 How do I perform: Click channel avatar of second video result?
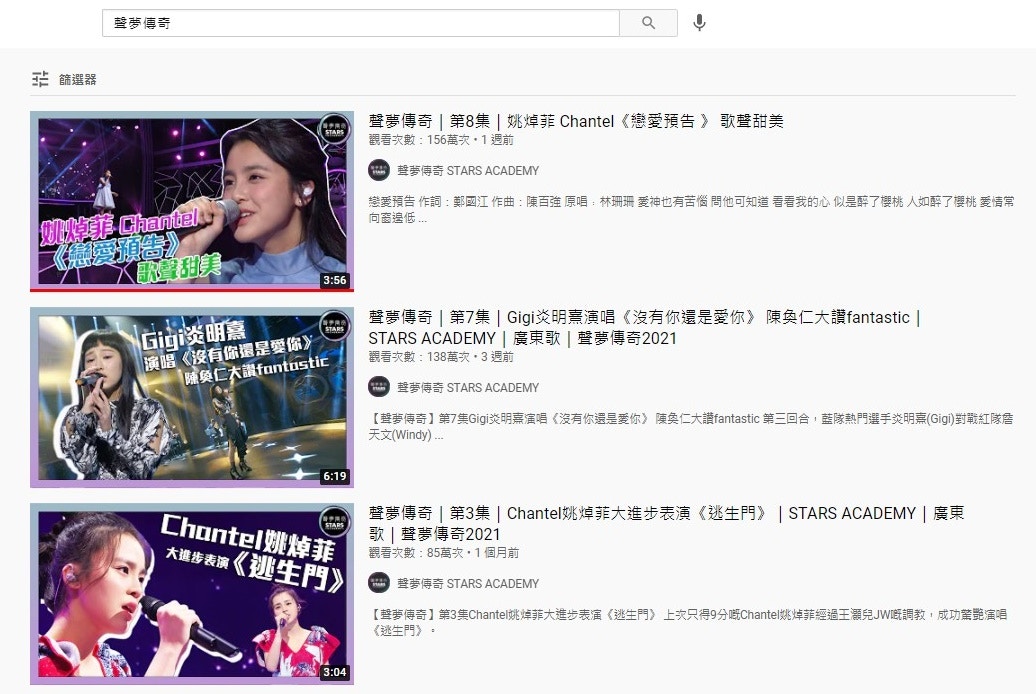pyautogui.click(x=379, y=388)
